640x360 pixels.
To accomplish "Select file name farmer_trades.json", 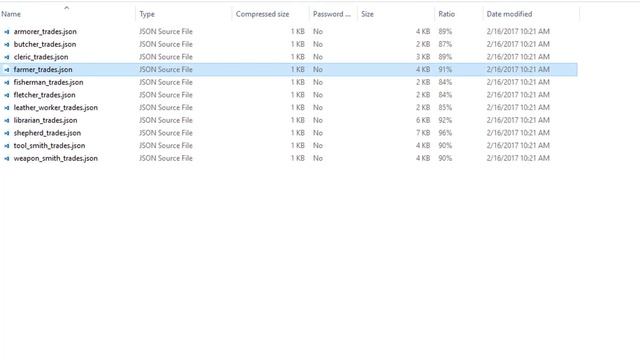I will (43, 69).
